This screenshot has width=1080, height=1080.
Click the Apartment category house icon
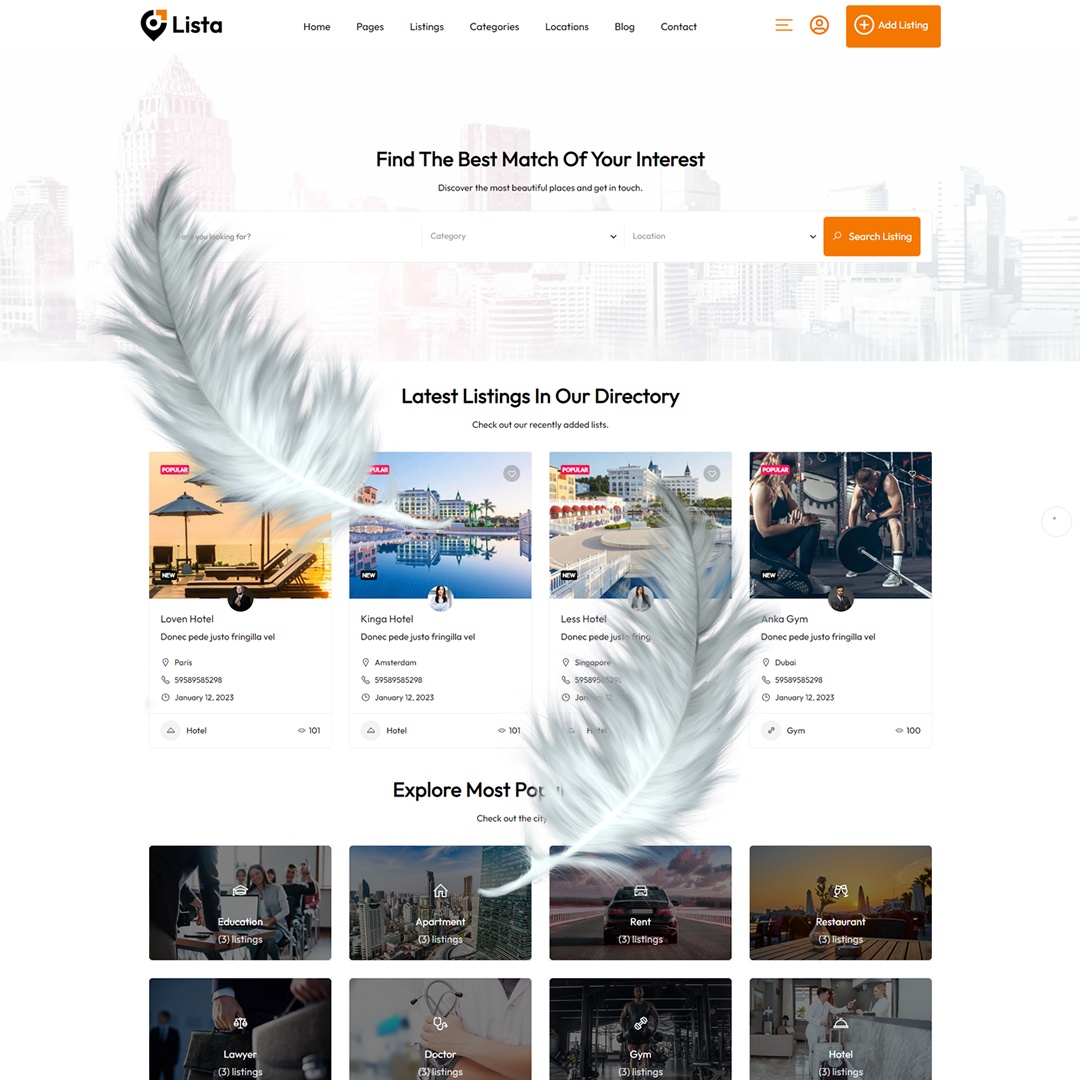pyautogui.click(x=440, y=890)
